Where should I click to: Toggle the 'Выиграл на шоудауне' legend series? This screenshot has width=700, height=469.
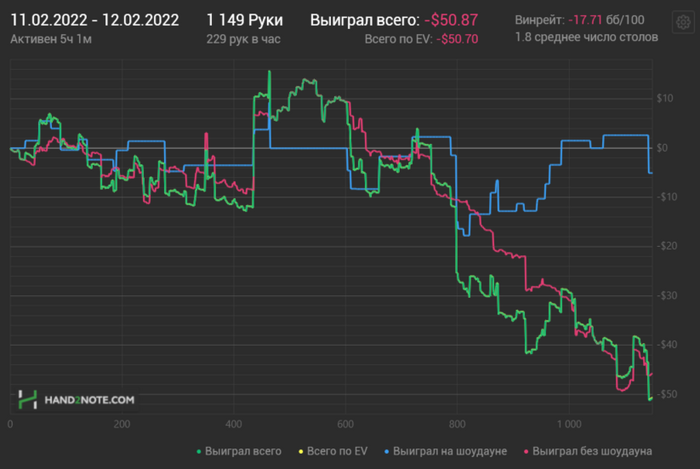[446, 451]
